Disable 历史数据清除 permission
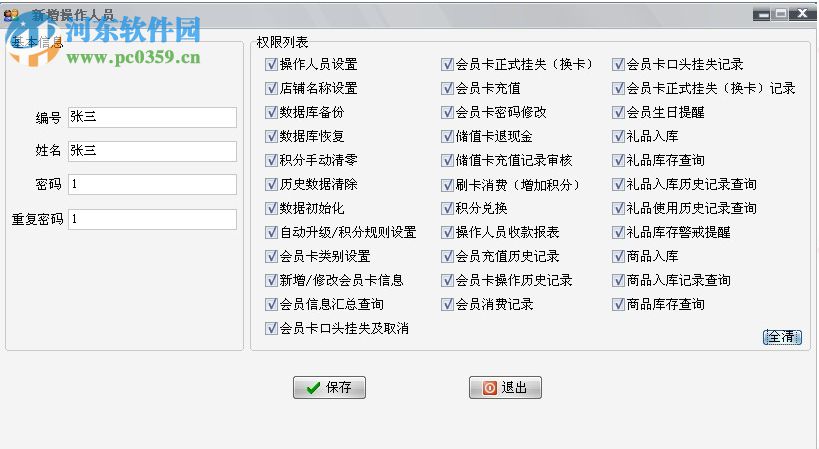819x449 pixels. 271,184
